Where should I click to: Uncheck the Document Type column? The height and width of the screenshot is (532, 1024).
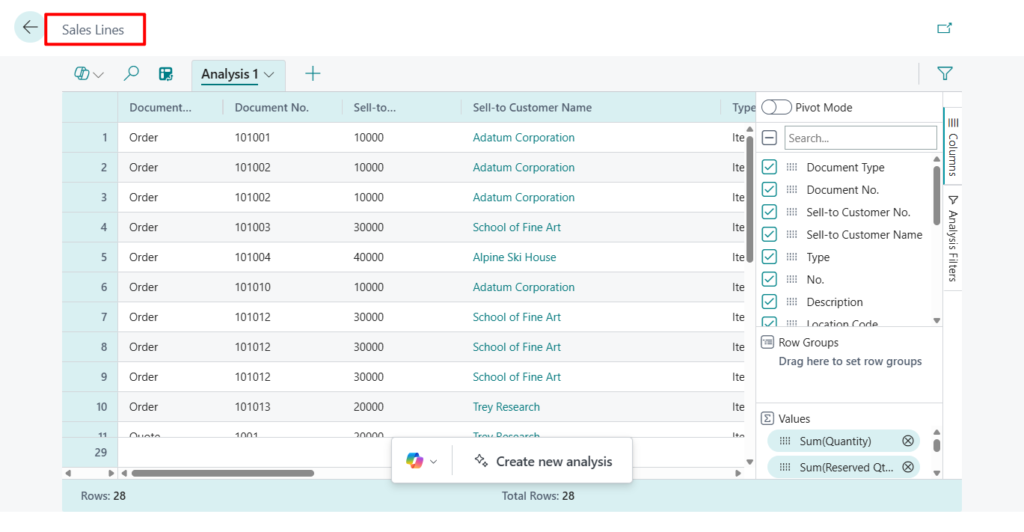point(769,167)
